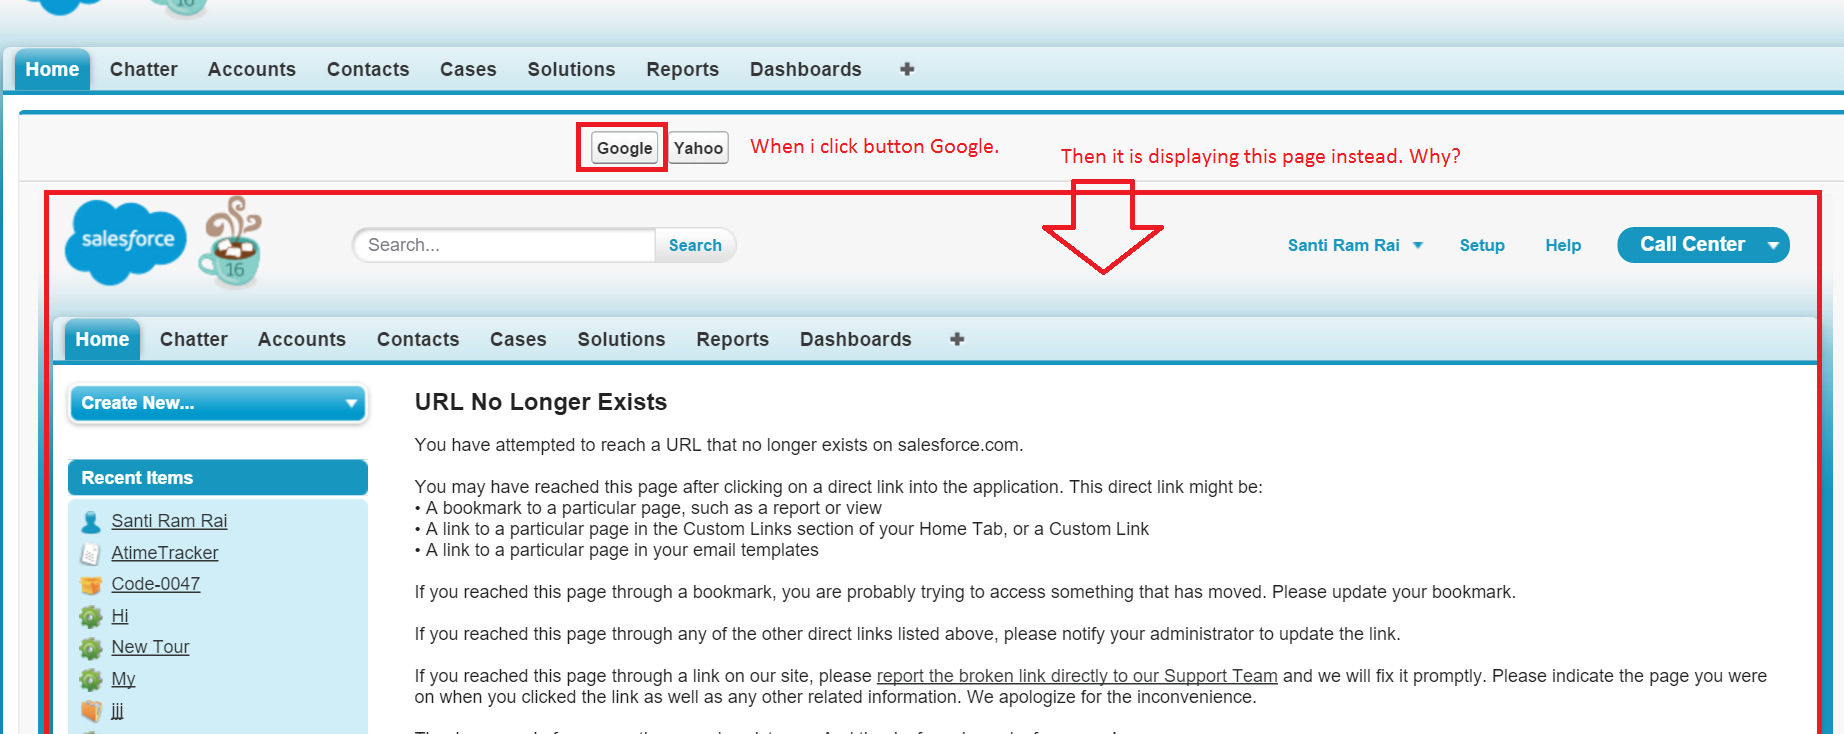Open the Code-0047 recent item
This screenshot has width=1844, height=734.
(156, 584)
